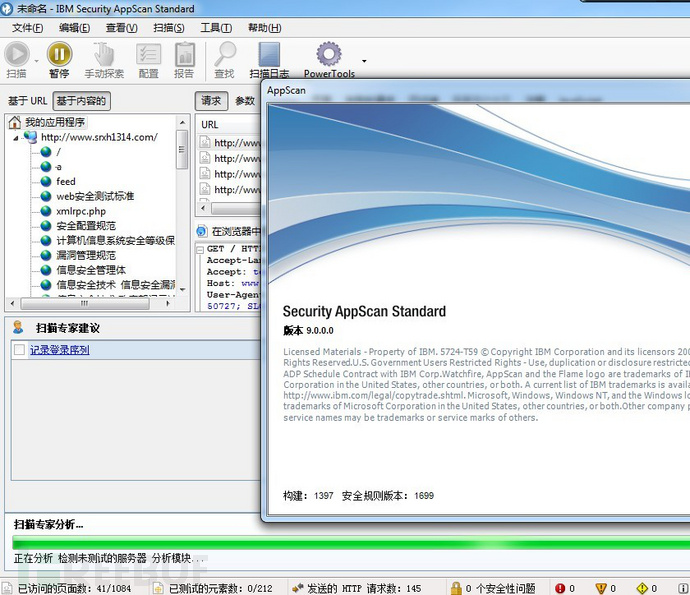Click the high severity red icon
The width and height of the screenshot is (690, 595).
tap(560, 588)
